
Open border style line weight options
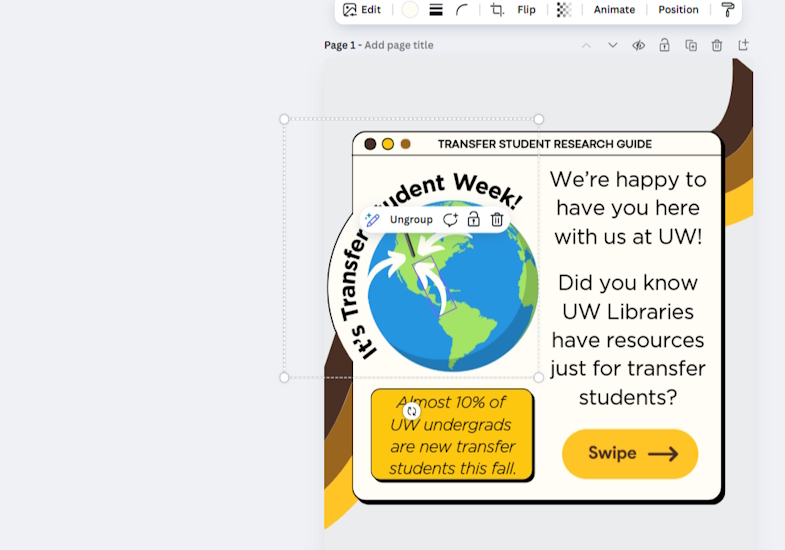[436, 10]
